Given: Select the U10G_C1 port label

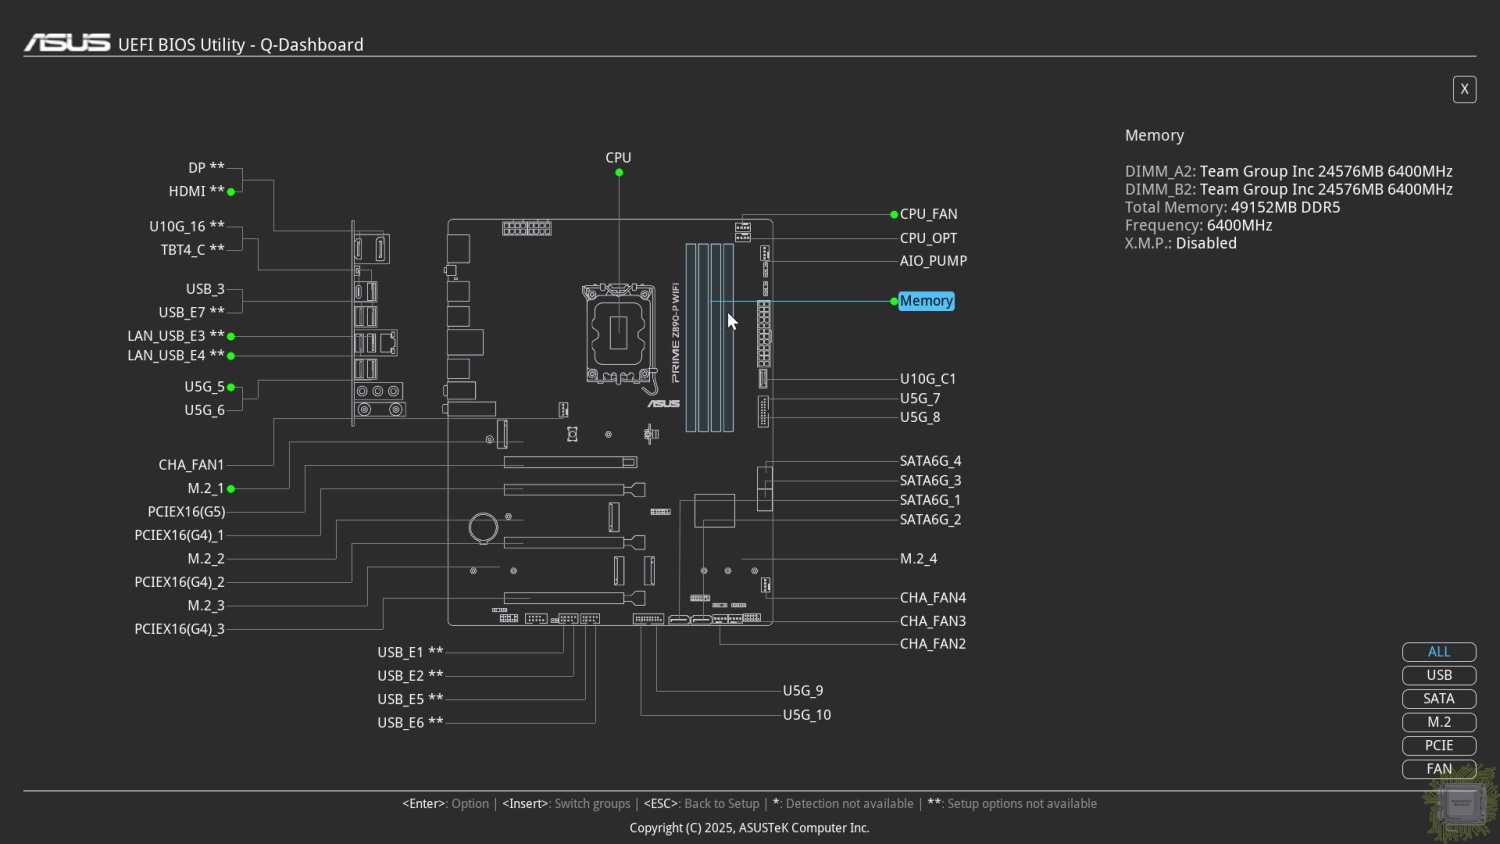Looking at the screenshot, I should click(928, 379).
